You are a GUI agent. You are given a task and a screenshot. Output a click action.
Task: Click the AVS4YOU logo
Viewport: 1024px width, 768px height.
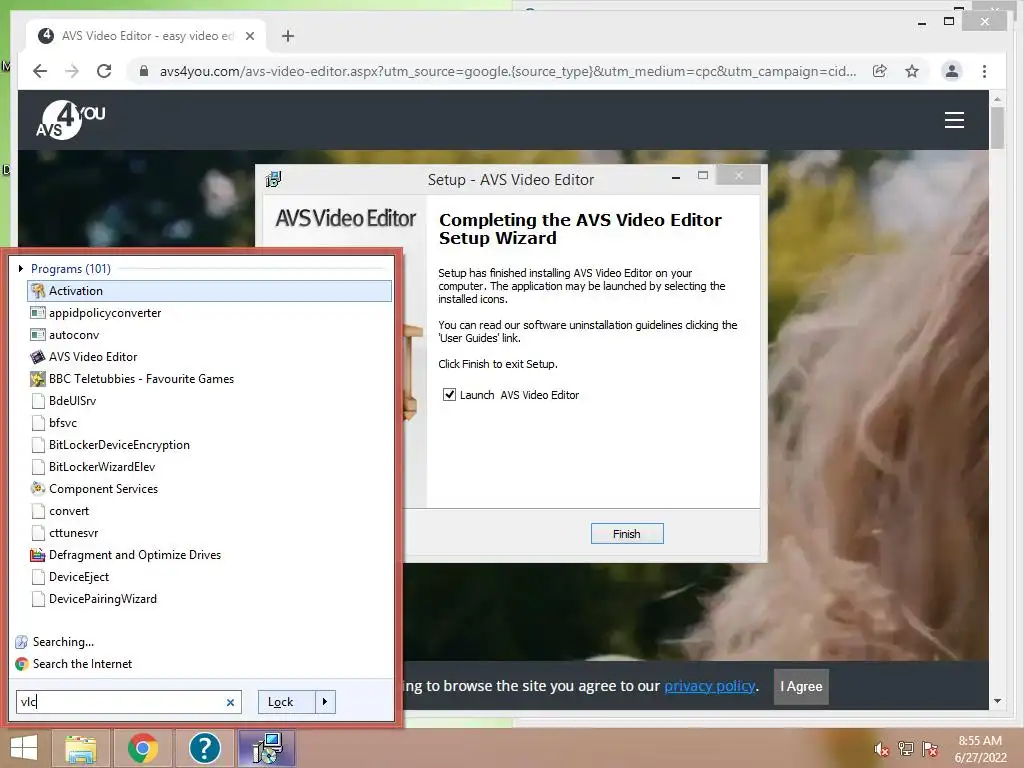click(x=71, y=120)
